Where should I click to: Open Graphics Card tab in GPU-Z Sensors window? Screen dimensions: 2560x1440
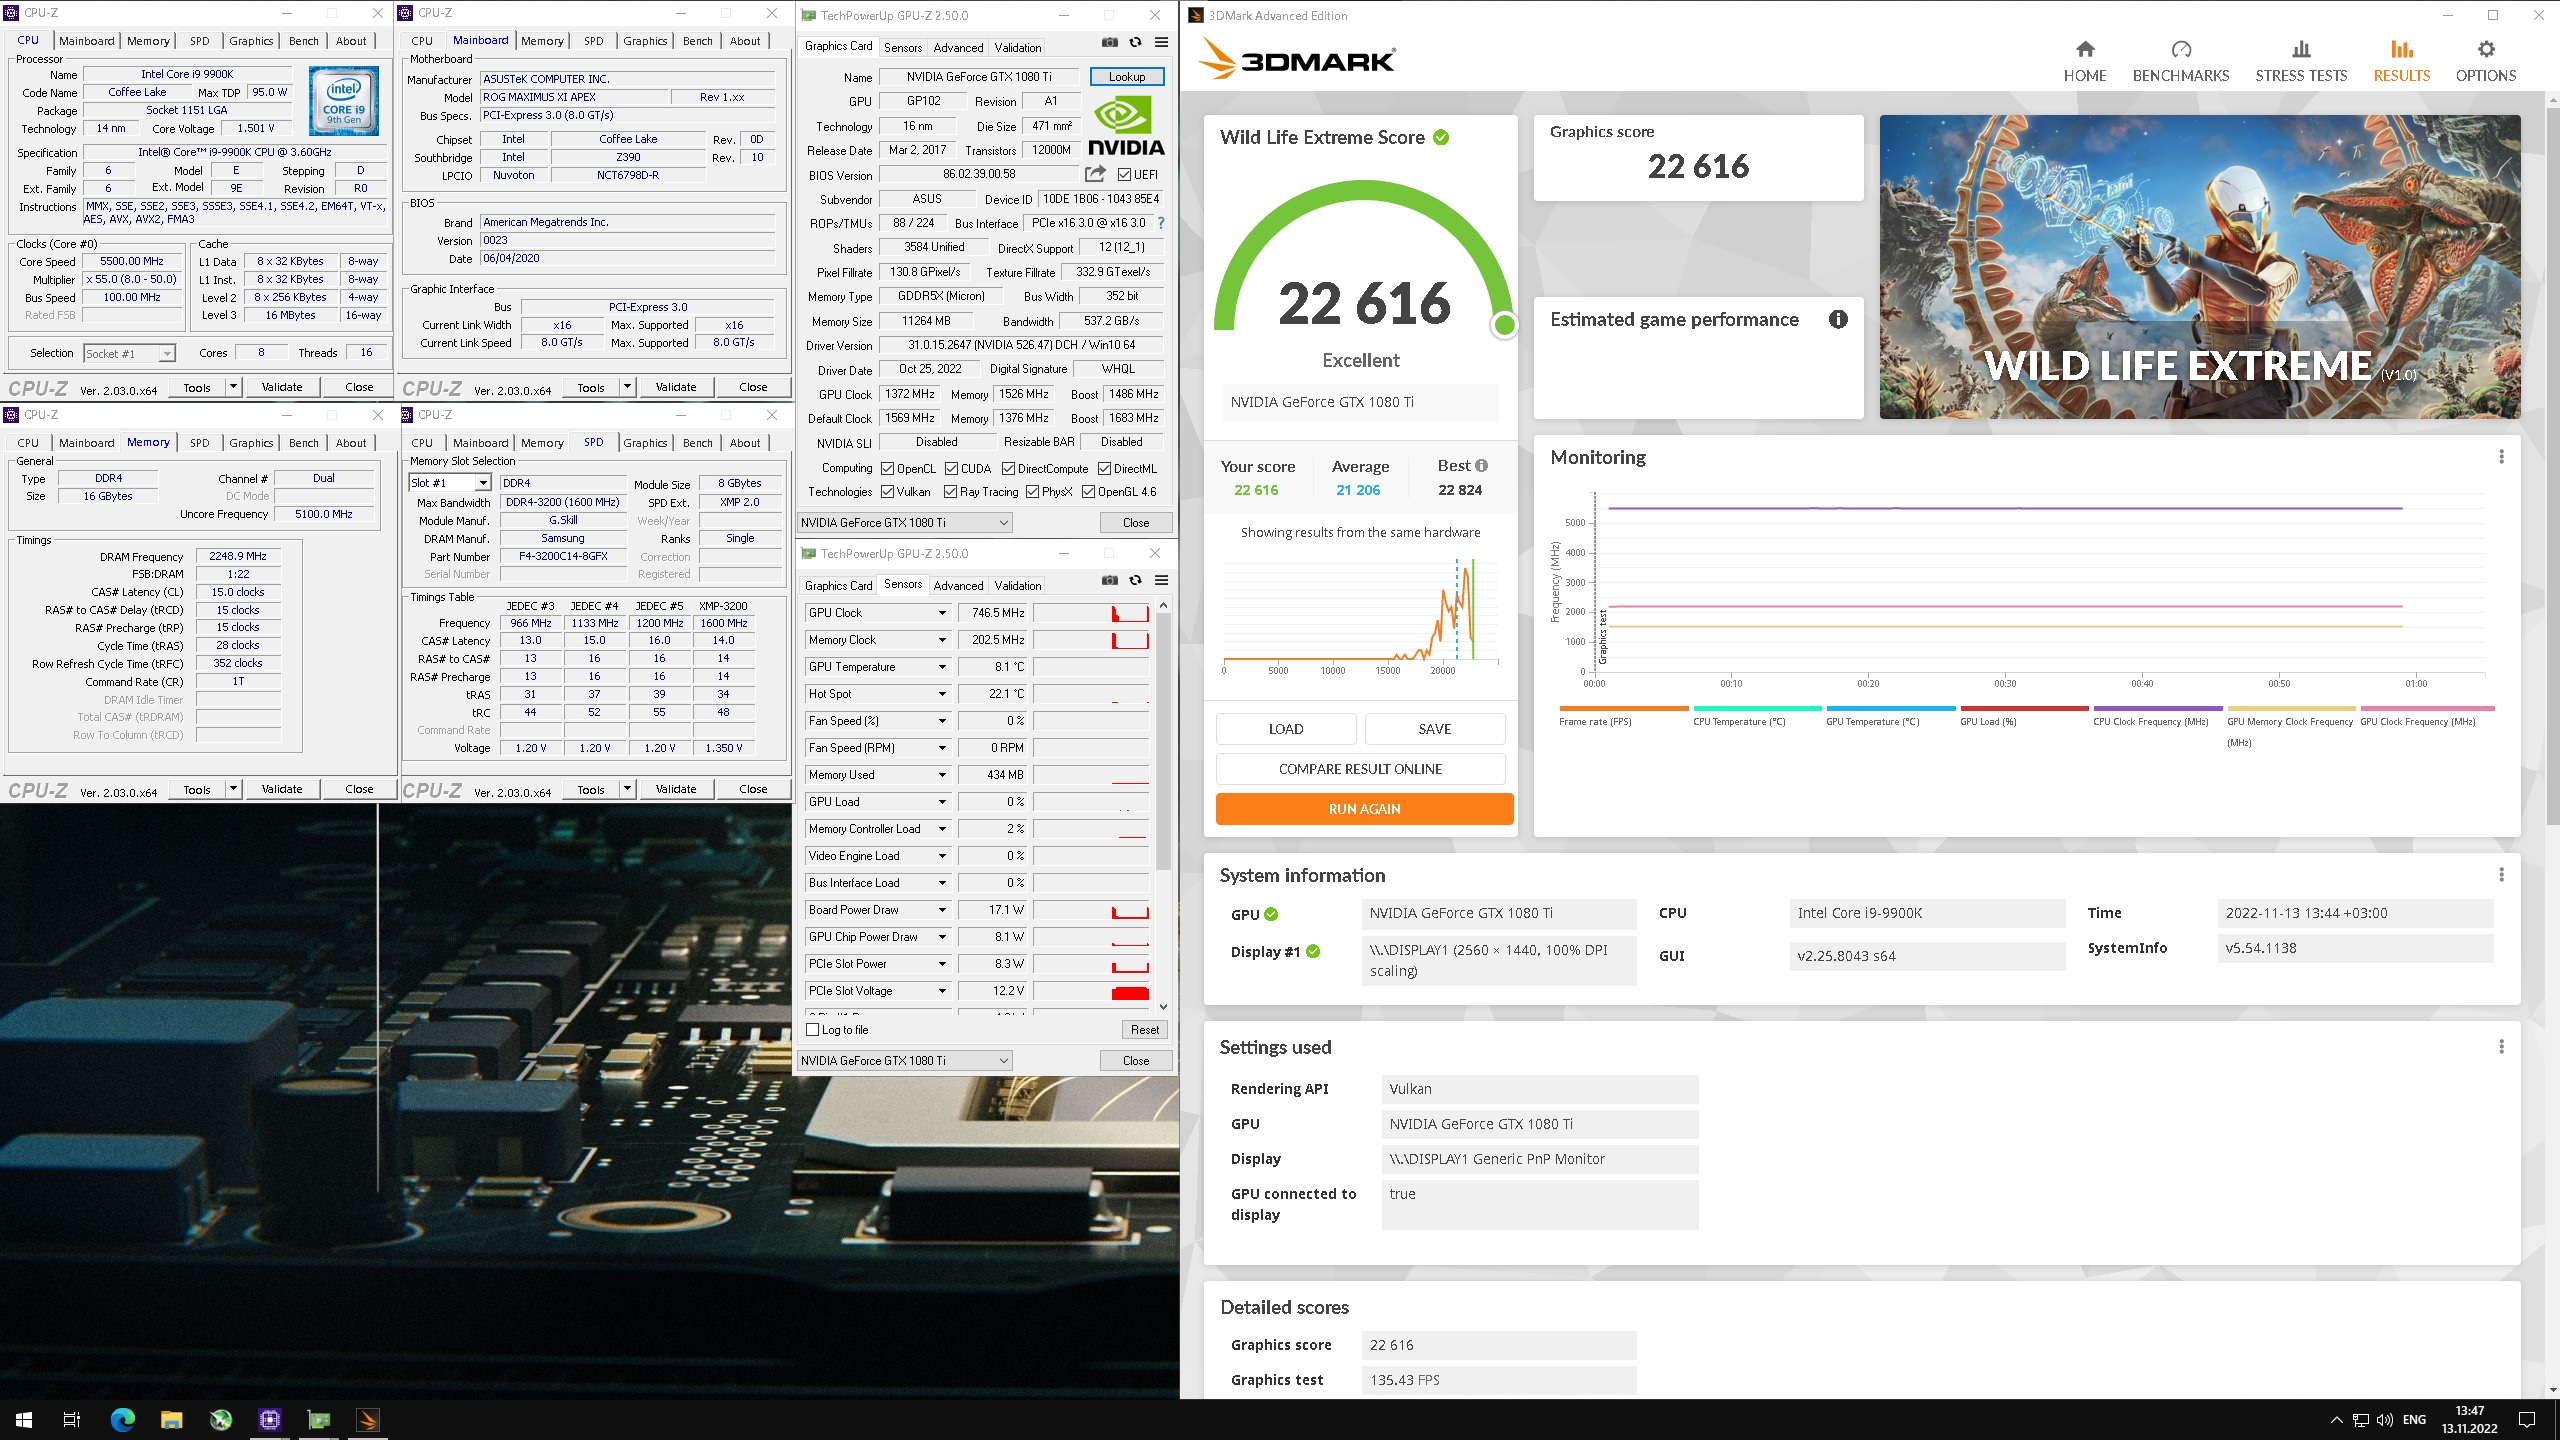(839, 585)
